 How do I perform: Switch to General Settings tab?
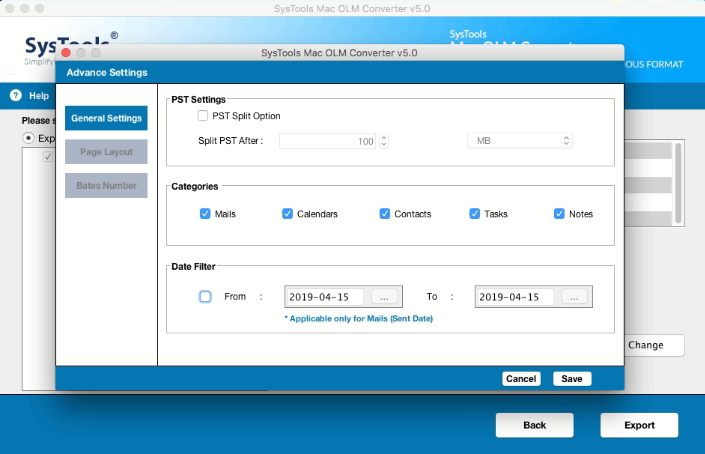pos(106,118)
